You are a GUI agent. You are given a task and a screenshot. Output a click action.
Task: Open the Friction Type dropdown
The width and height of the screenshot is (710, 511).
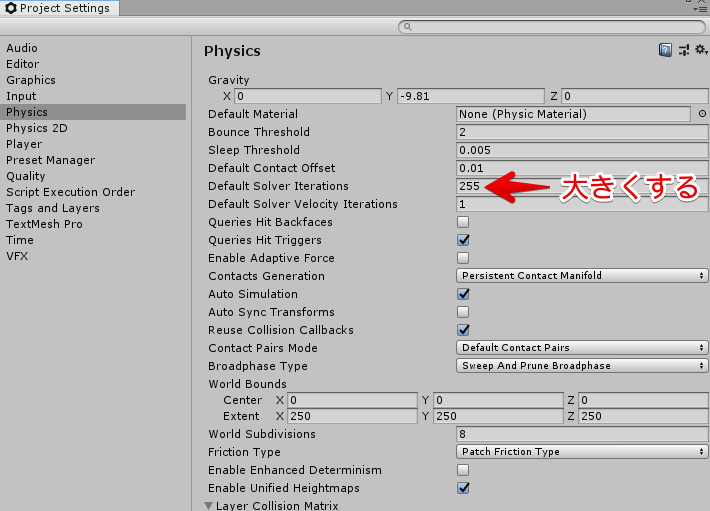(x=582, y=452)
